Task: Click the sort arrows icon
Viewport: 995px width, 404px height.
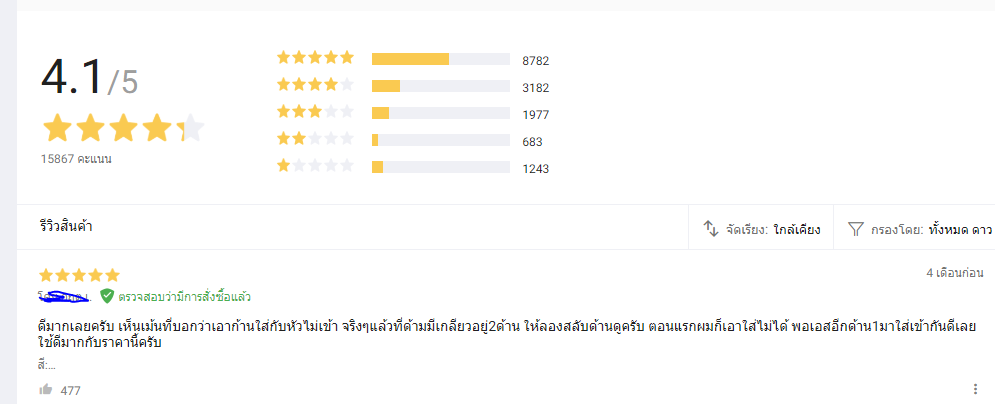Action: 712,229
